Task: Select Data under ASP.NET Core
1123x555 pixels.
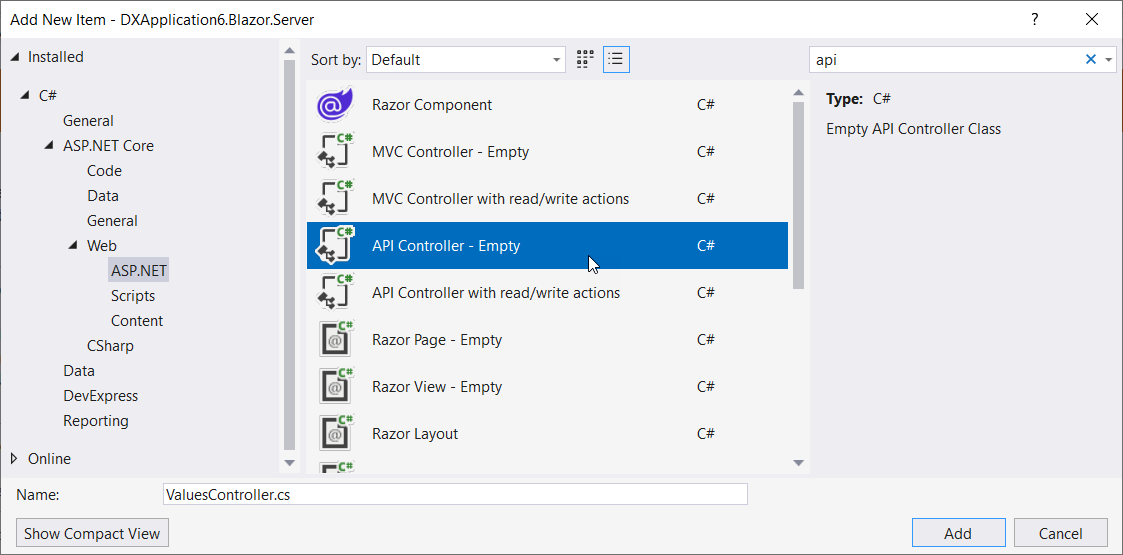Action: coord(103,196)
